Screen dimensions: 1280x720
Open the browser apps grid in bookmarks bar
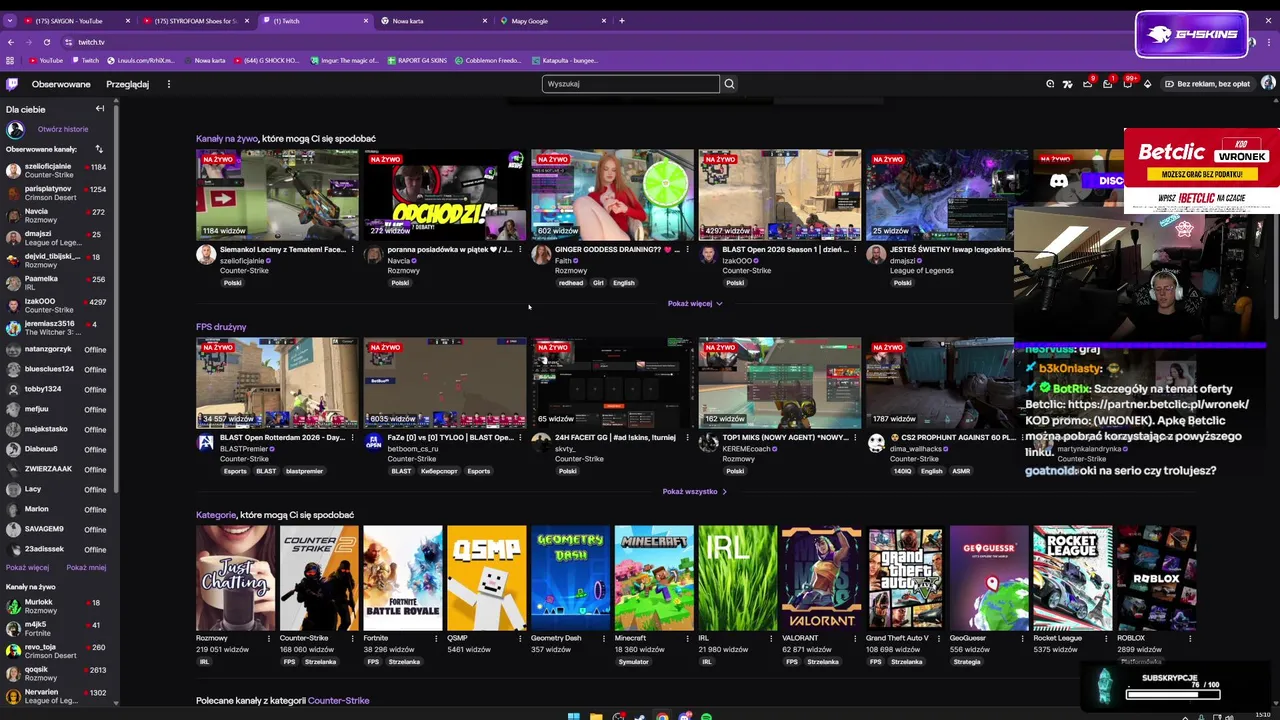tap(10, 60)
